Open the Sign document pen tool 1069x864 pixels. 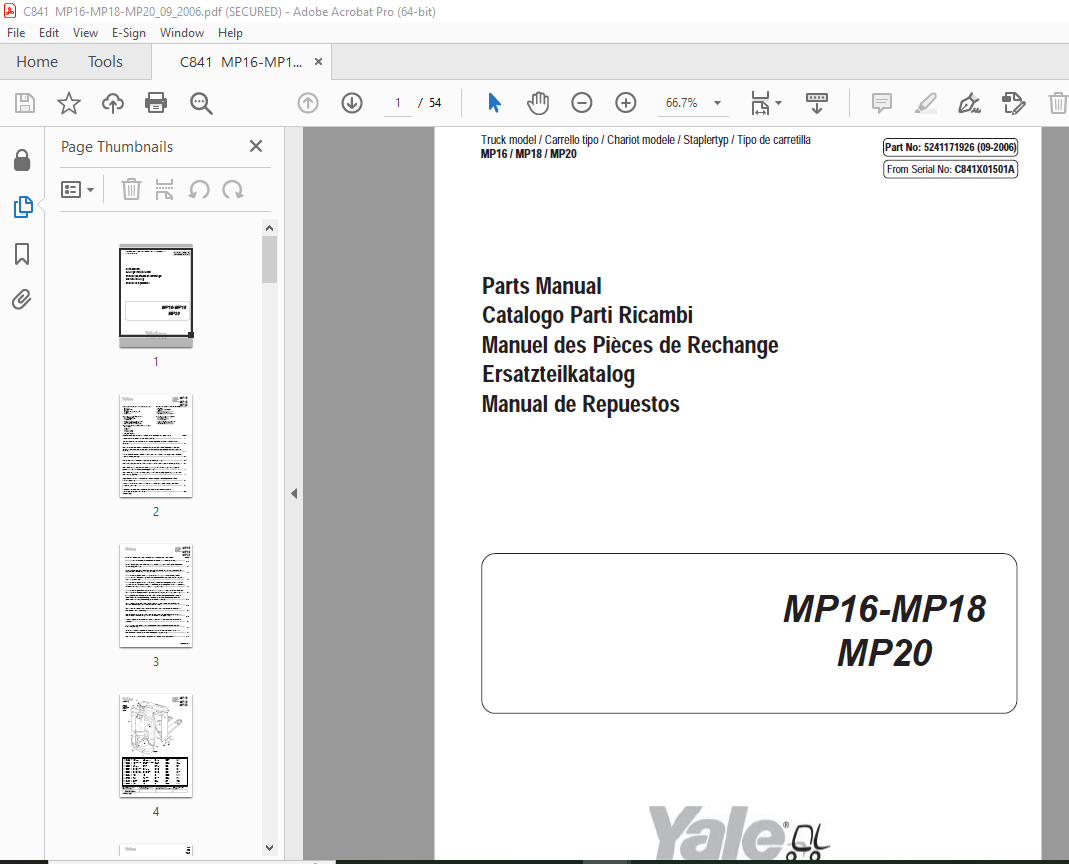tap(969, 103)
